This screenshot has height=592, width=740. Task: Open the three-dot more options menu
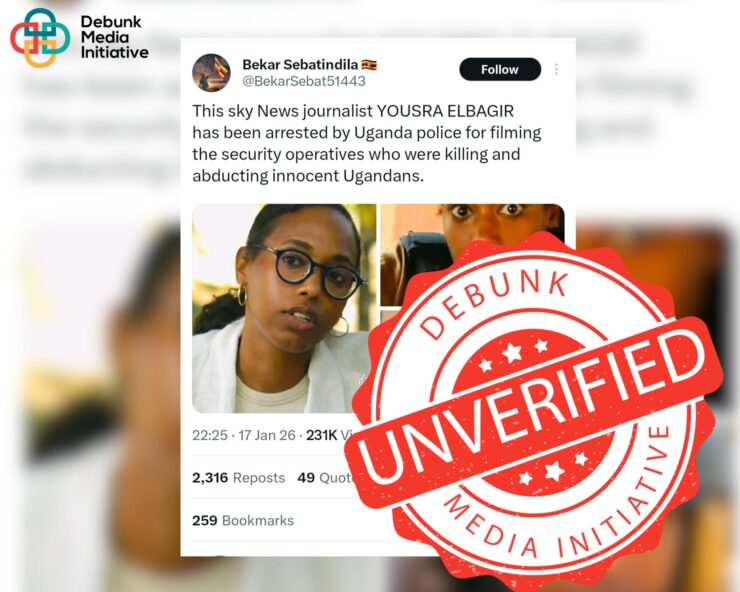tap(556, 69)
